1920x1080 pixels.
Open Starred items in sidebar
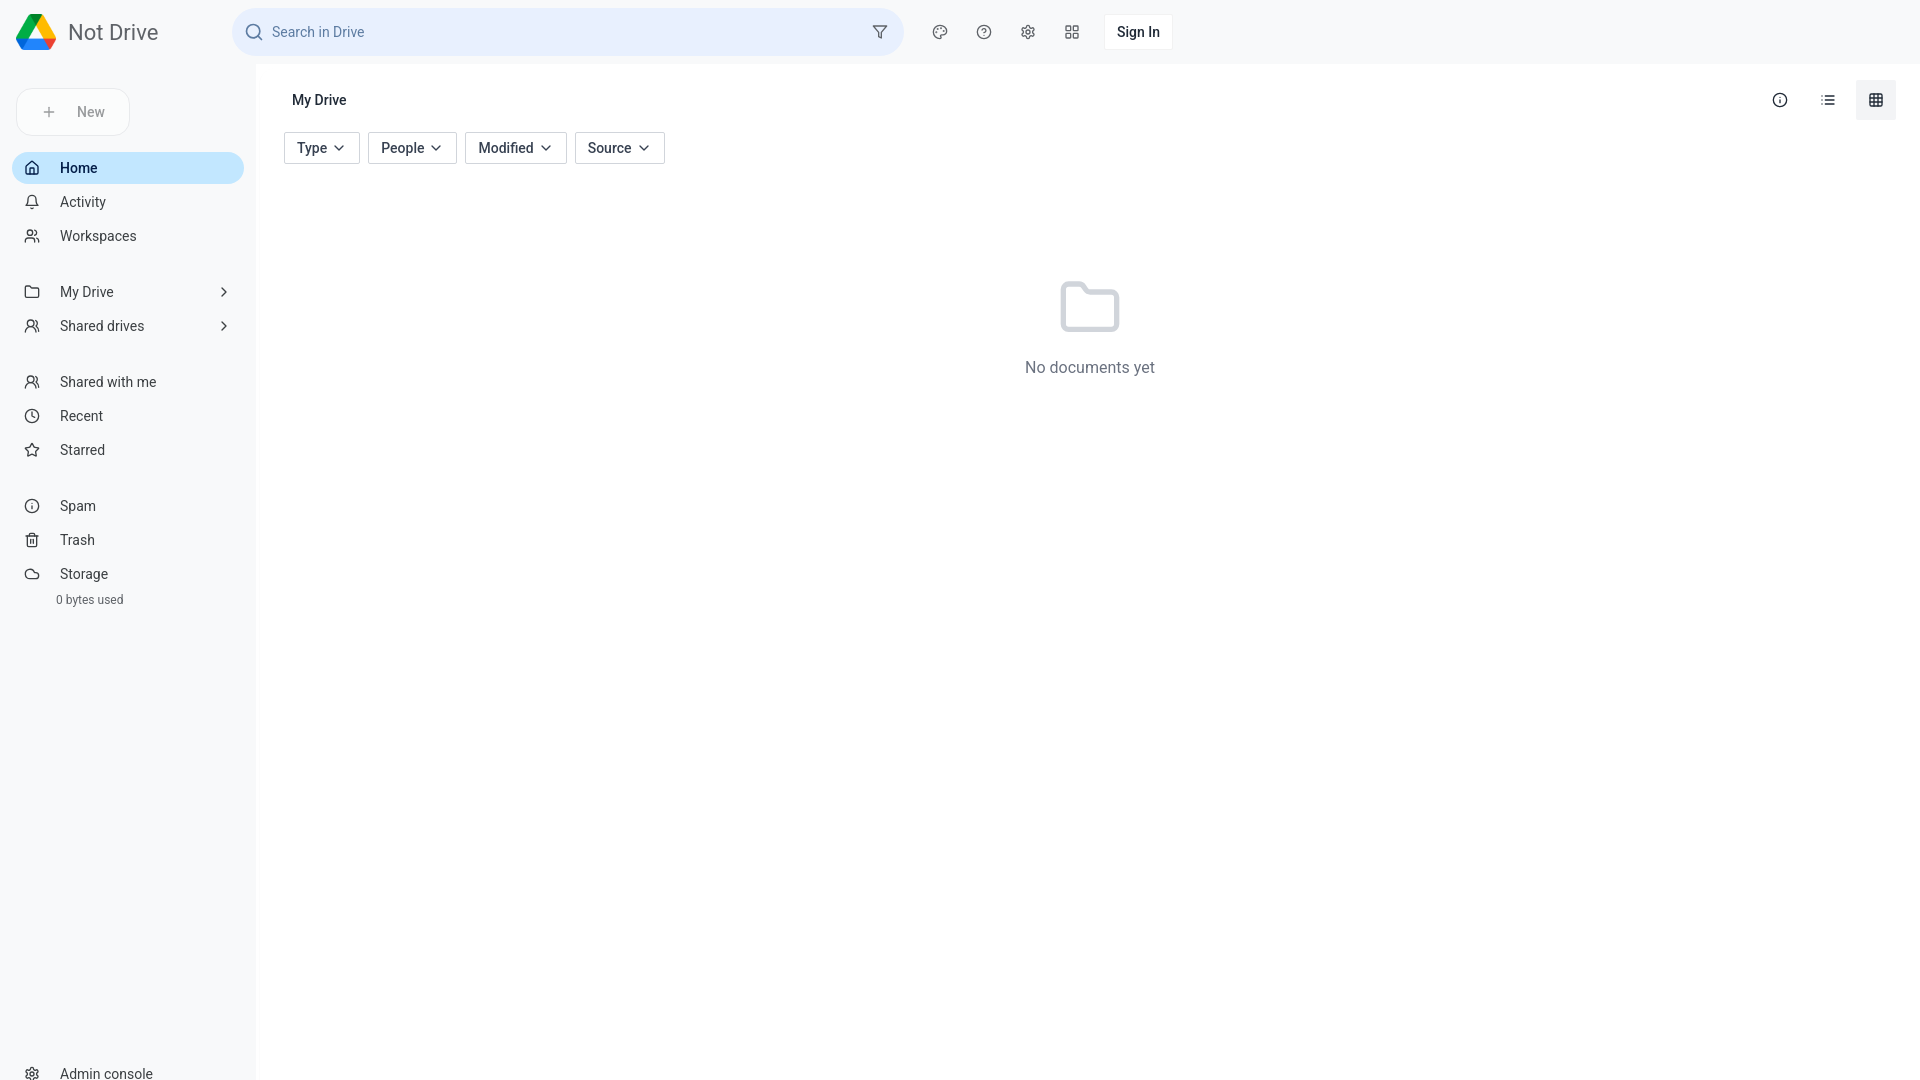pos(82,450)
